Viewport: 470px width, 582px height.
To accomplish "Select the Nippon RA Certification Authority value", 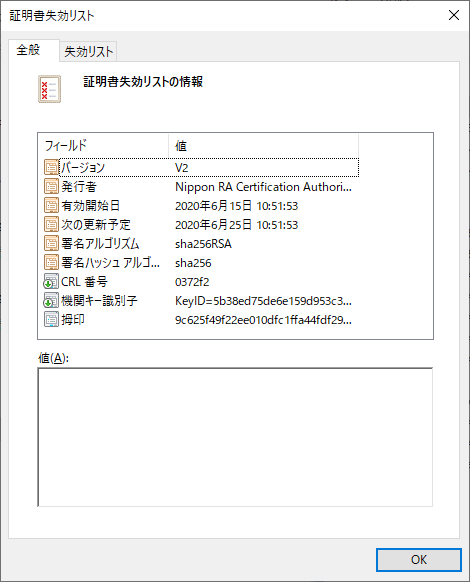I will click(263, 187).
